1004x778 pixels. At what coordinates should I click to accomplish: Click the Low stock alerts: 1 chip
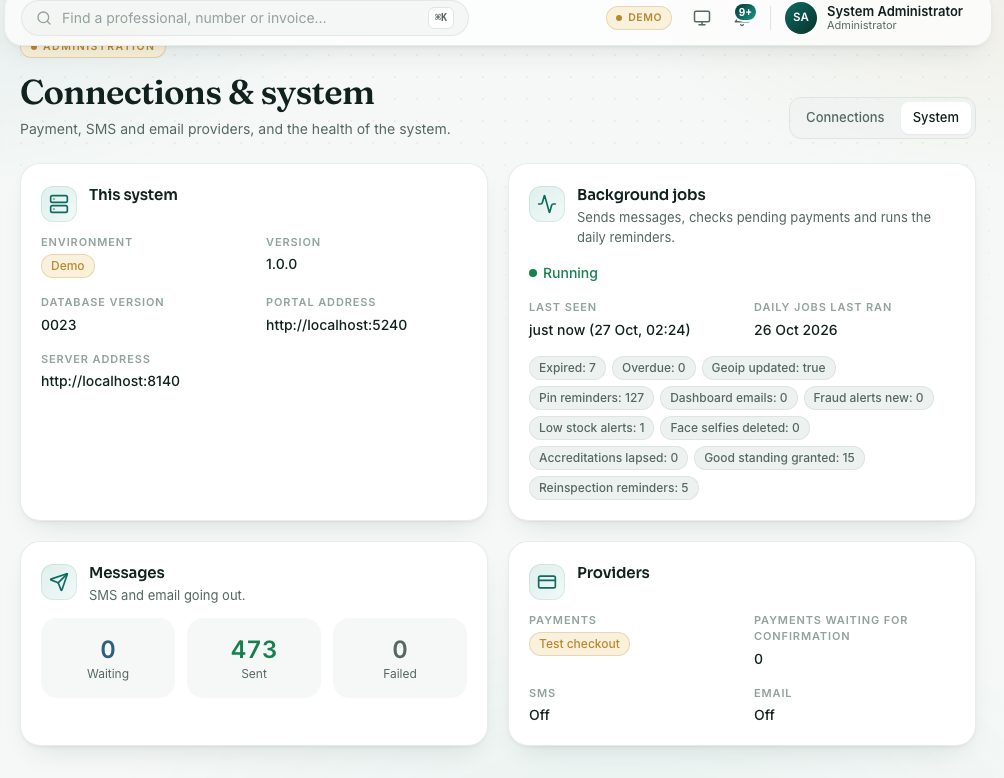591,428
